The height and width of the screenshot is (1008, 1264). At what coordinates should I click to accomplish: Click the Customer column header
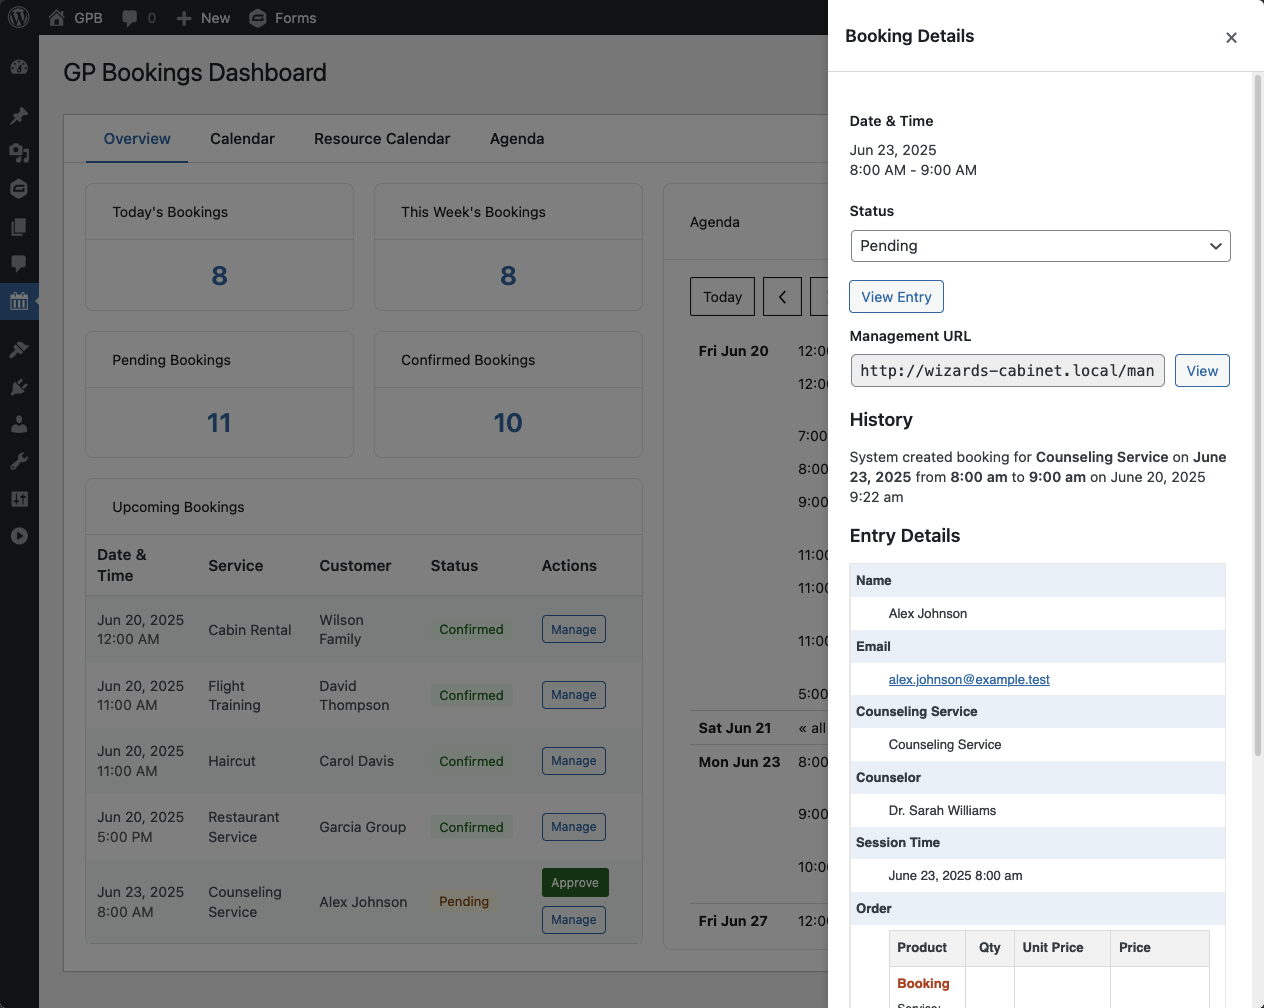pyautogui.click(x=355, y=566)
